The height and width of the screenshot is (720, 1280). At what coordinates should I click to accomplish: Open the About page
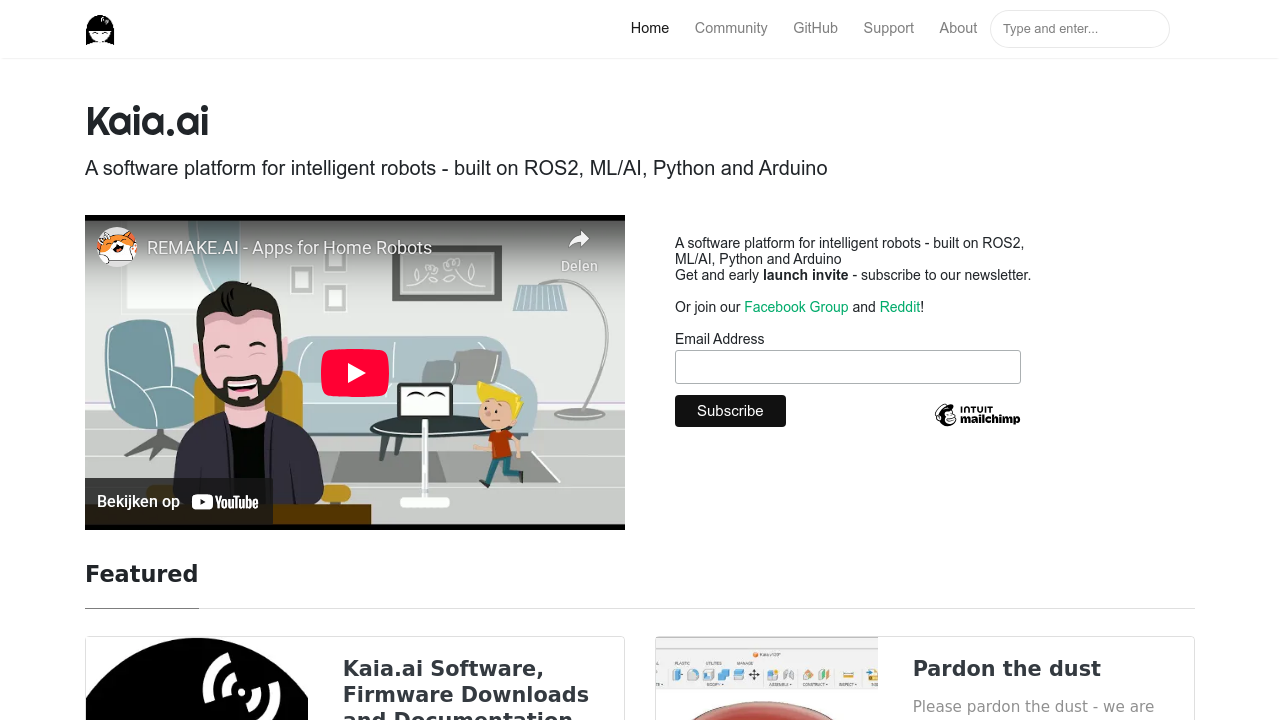point(957,28)
